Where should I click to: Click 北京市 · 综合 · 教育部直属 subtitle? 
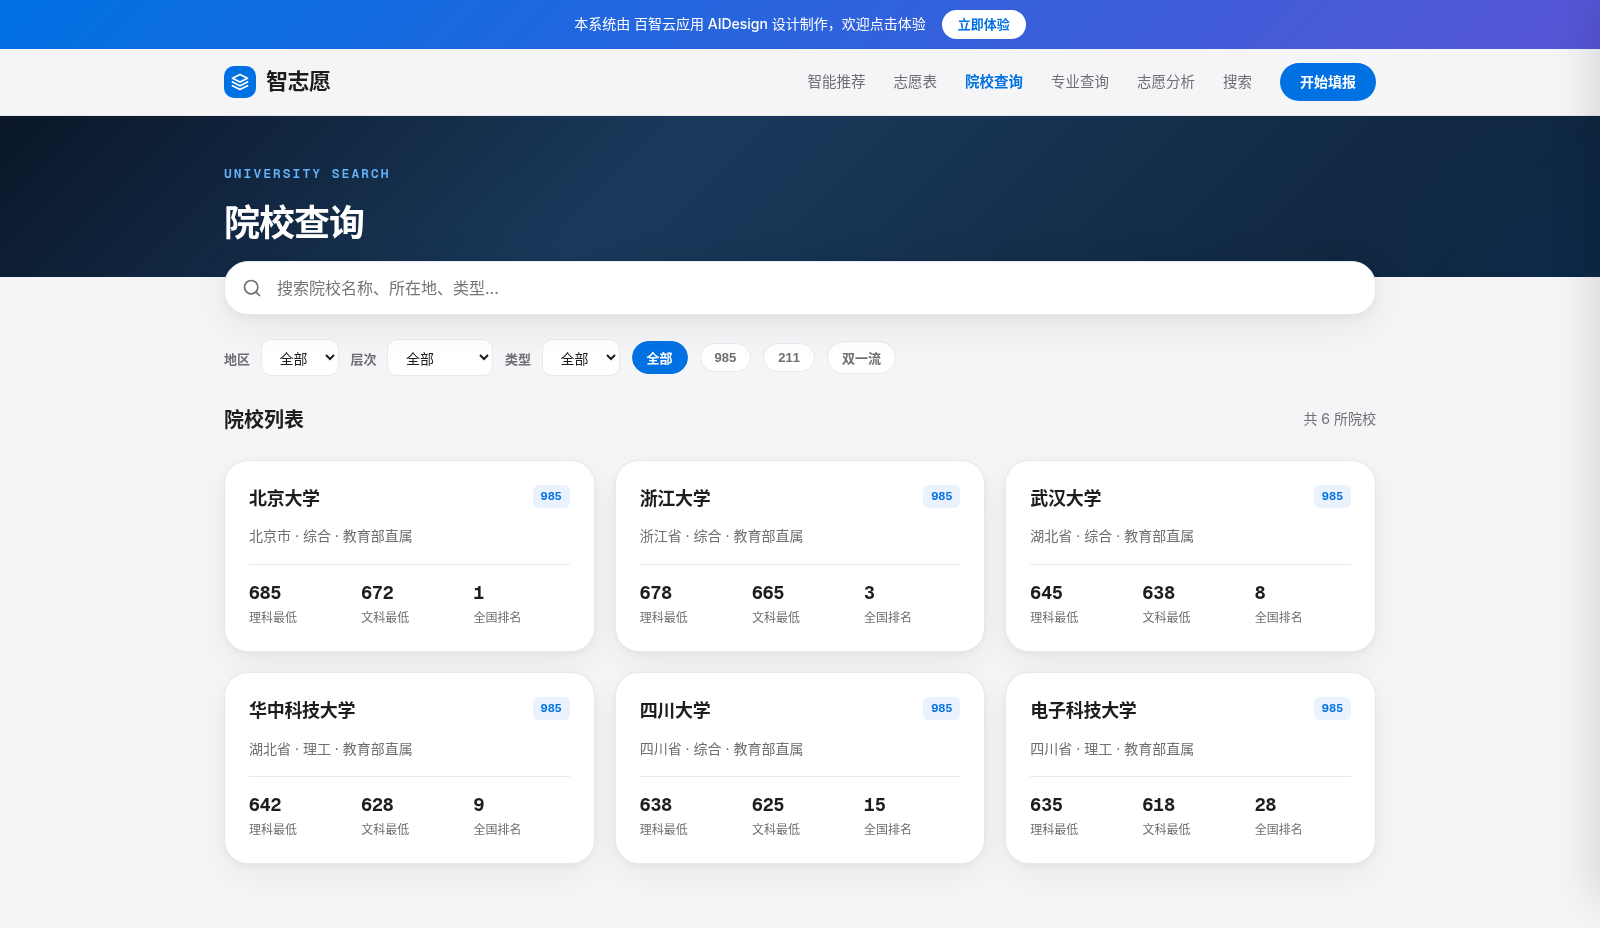pos(331,537)
